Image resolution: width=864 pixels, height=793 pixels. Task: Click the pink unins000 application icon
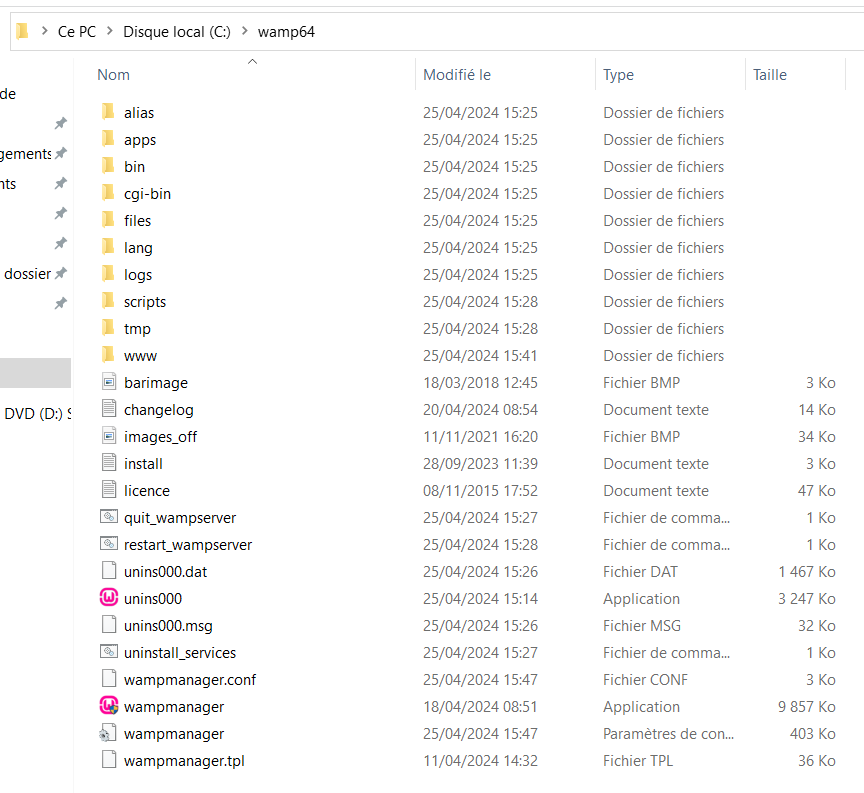(x=109, y=597)
